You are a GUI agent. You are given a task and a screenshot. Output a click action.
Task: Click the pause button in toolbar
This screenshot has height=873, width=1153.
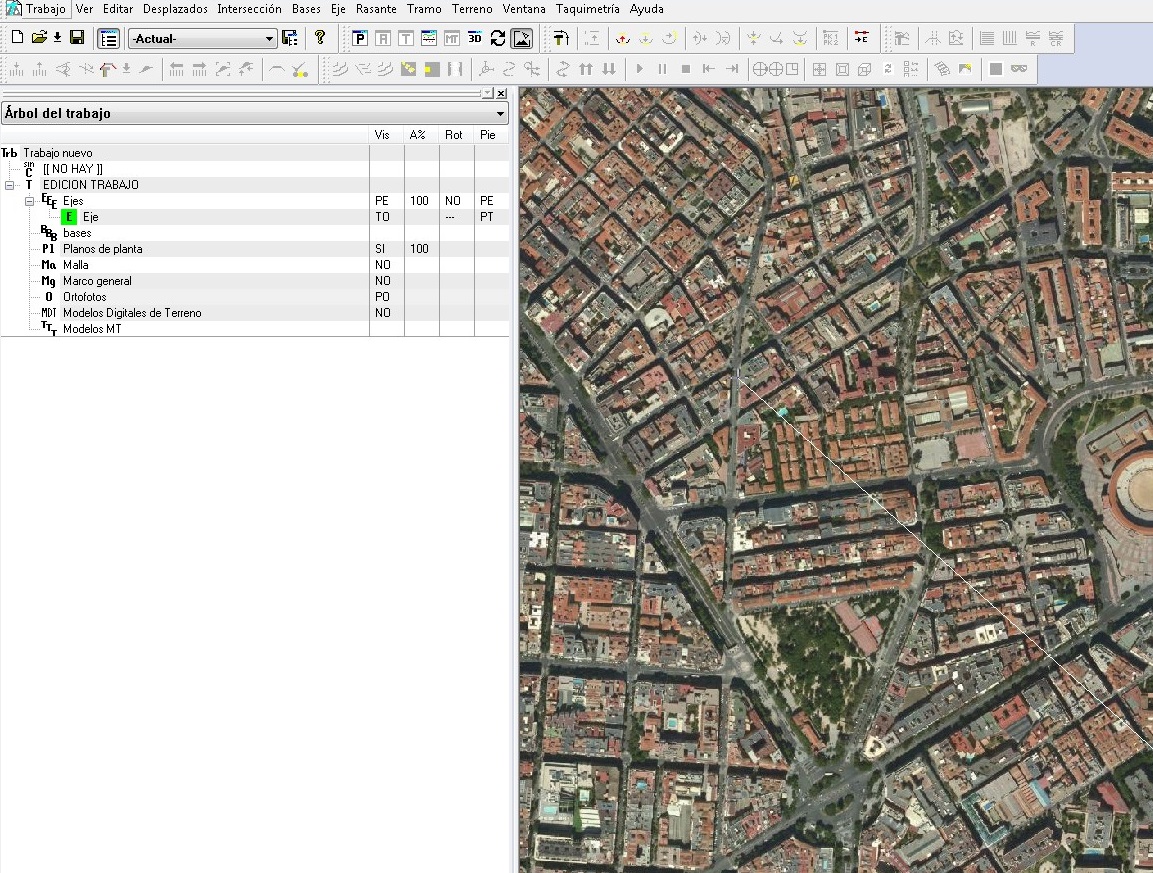tap(663, 69)
